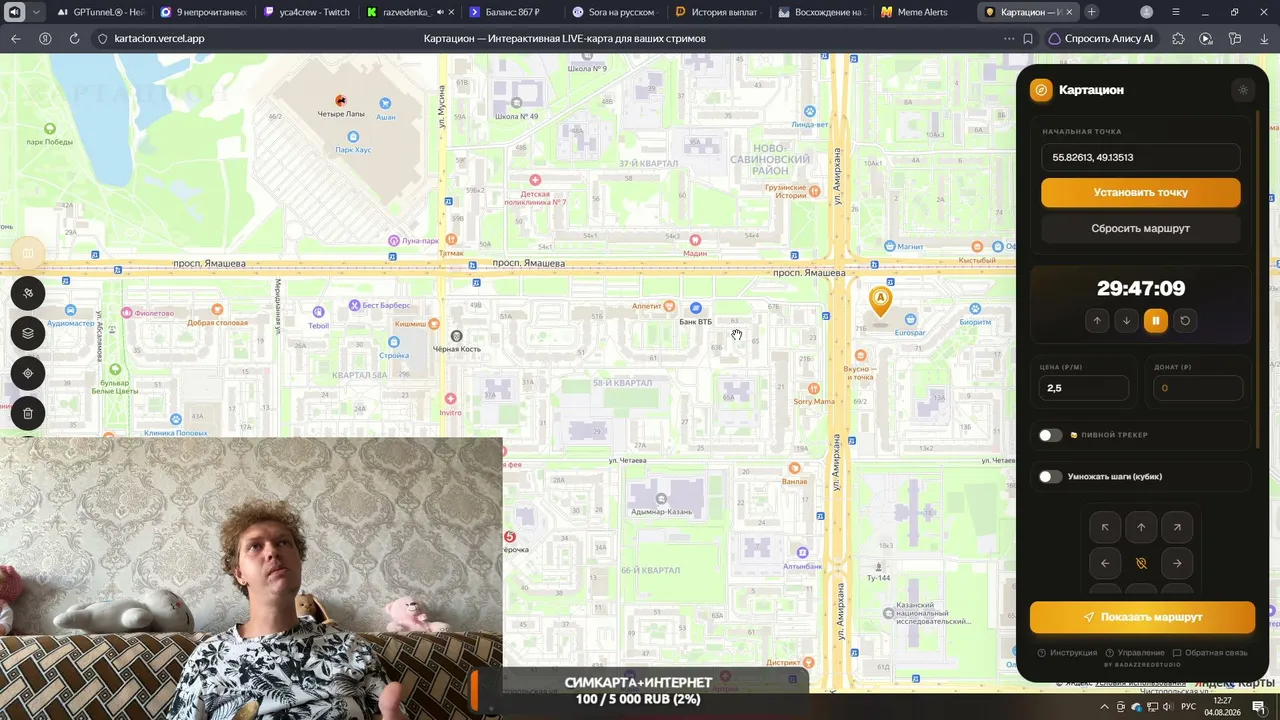The height and width of the screenshot is (720, 1280).
Task: Open the browser hamburger menu
Action: click(1175, 12)
